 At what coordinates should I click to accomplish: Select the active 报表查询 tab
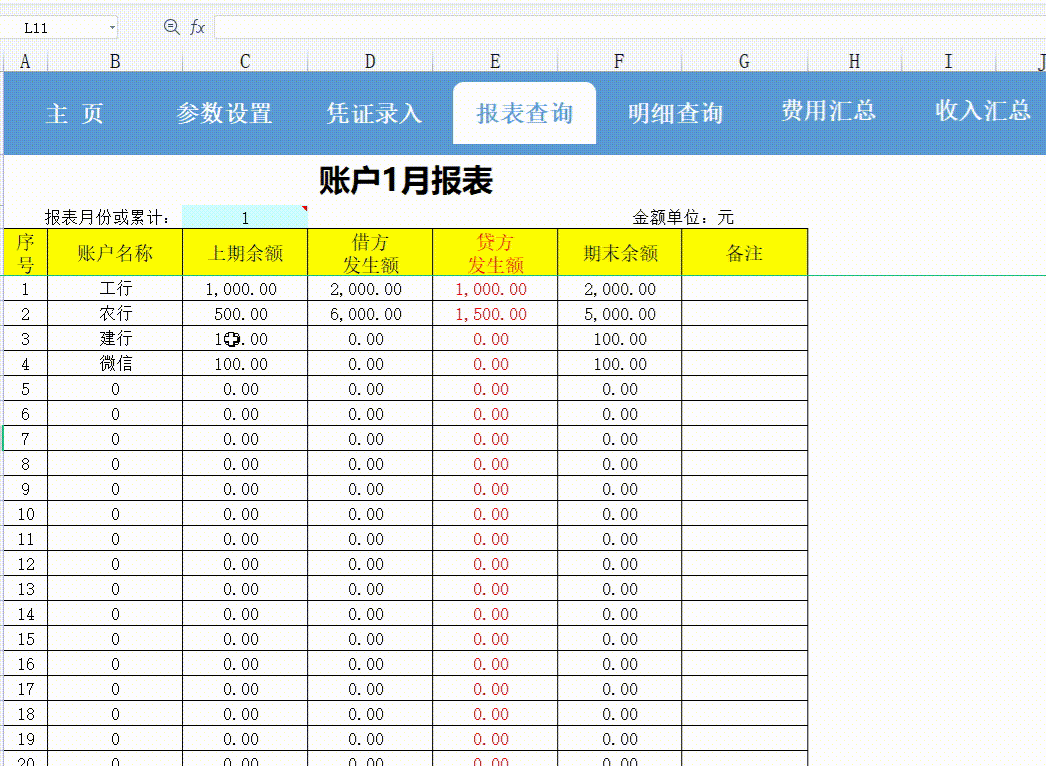click(524, 113)
